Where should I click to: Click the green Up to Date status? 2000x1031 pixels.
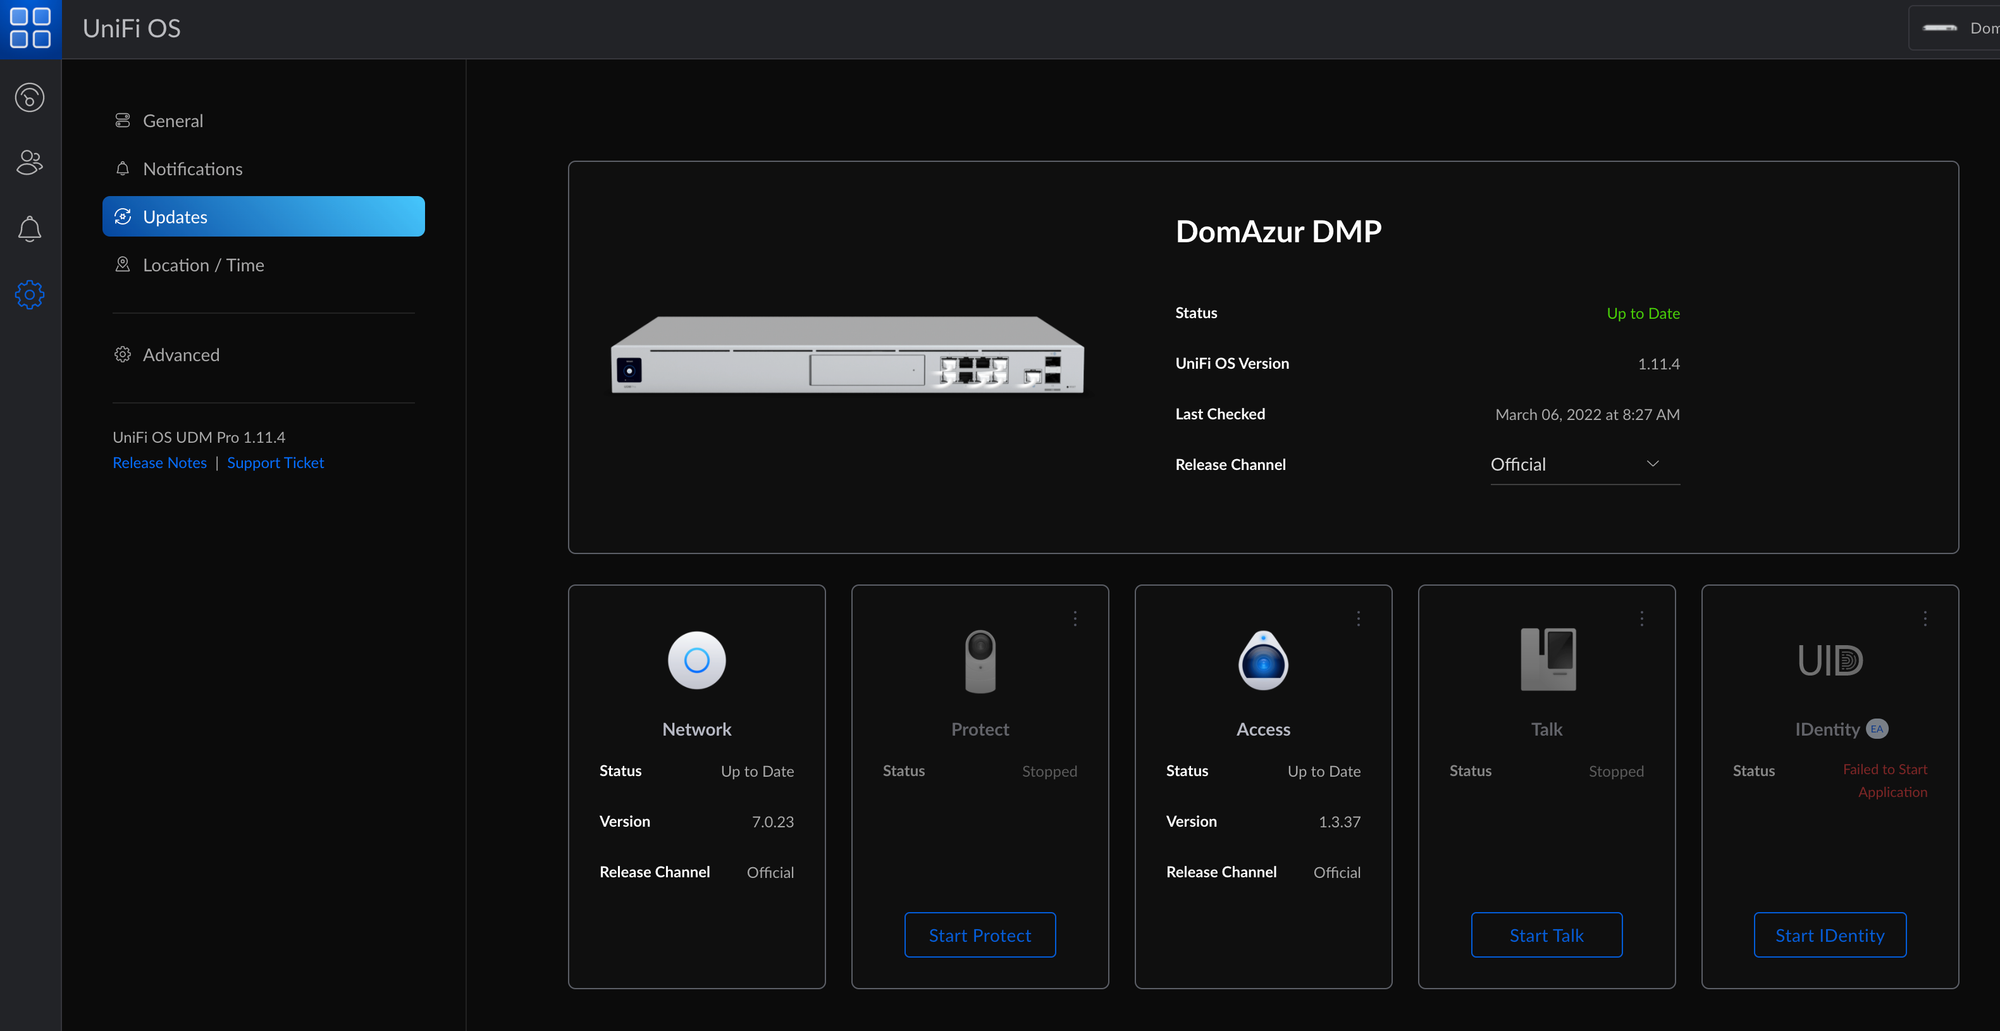[1643, 314]
